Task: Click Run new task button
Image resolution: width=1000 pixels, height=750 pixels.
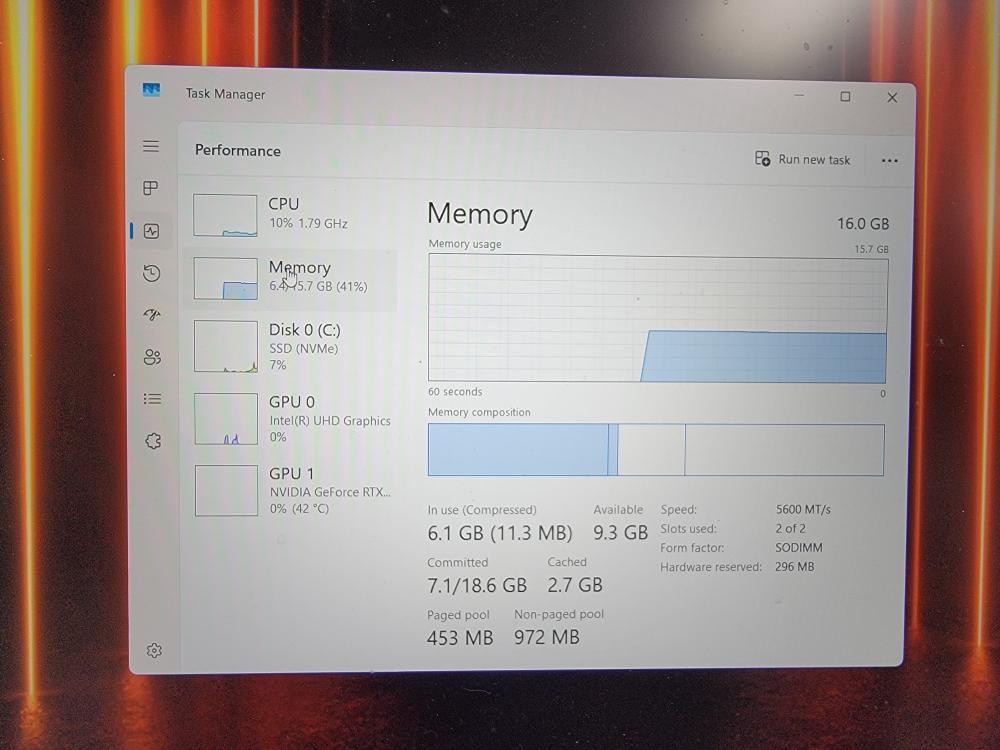Action: [802, 159]
